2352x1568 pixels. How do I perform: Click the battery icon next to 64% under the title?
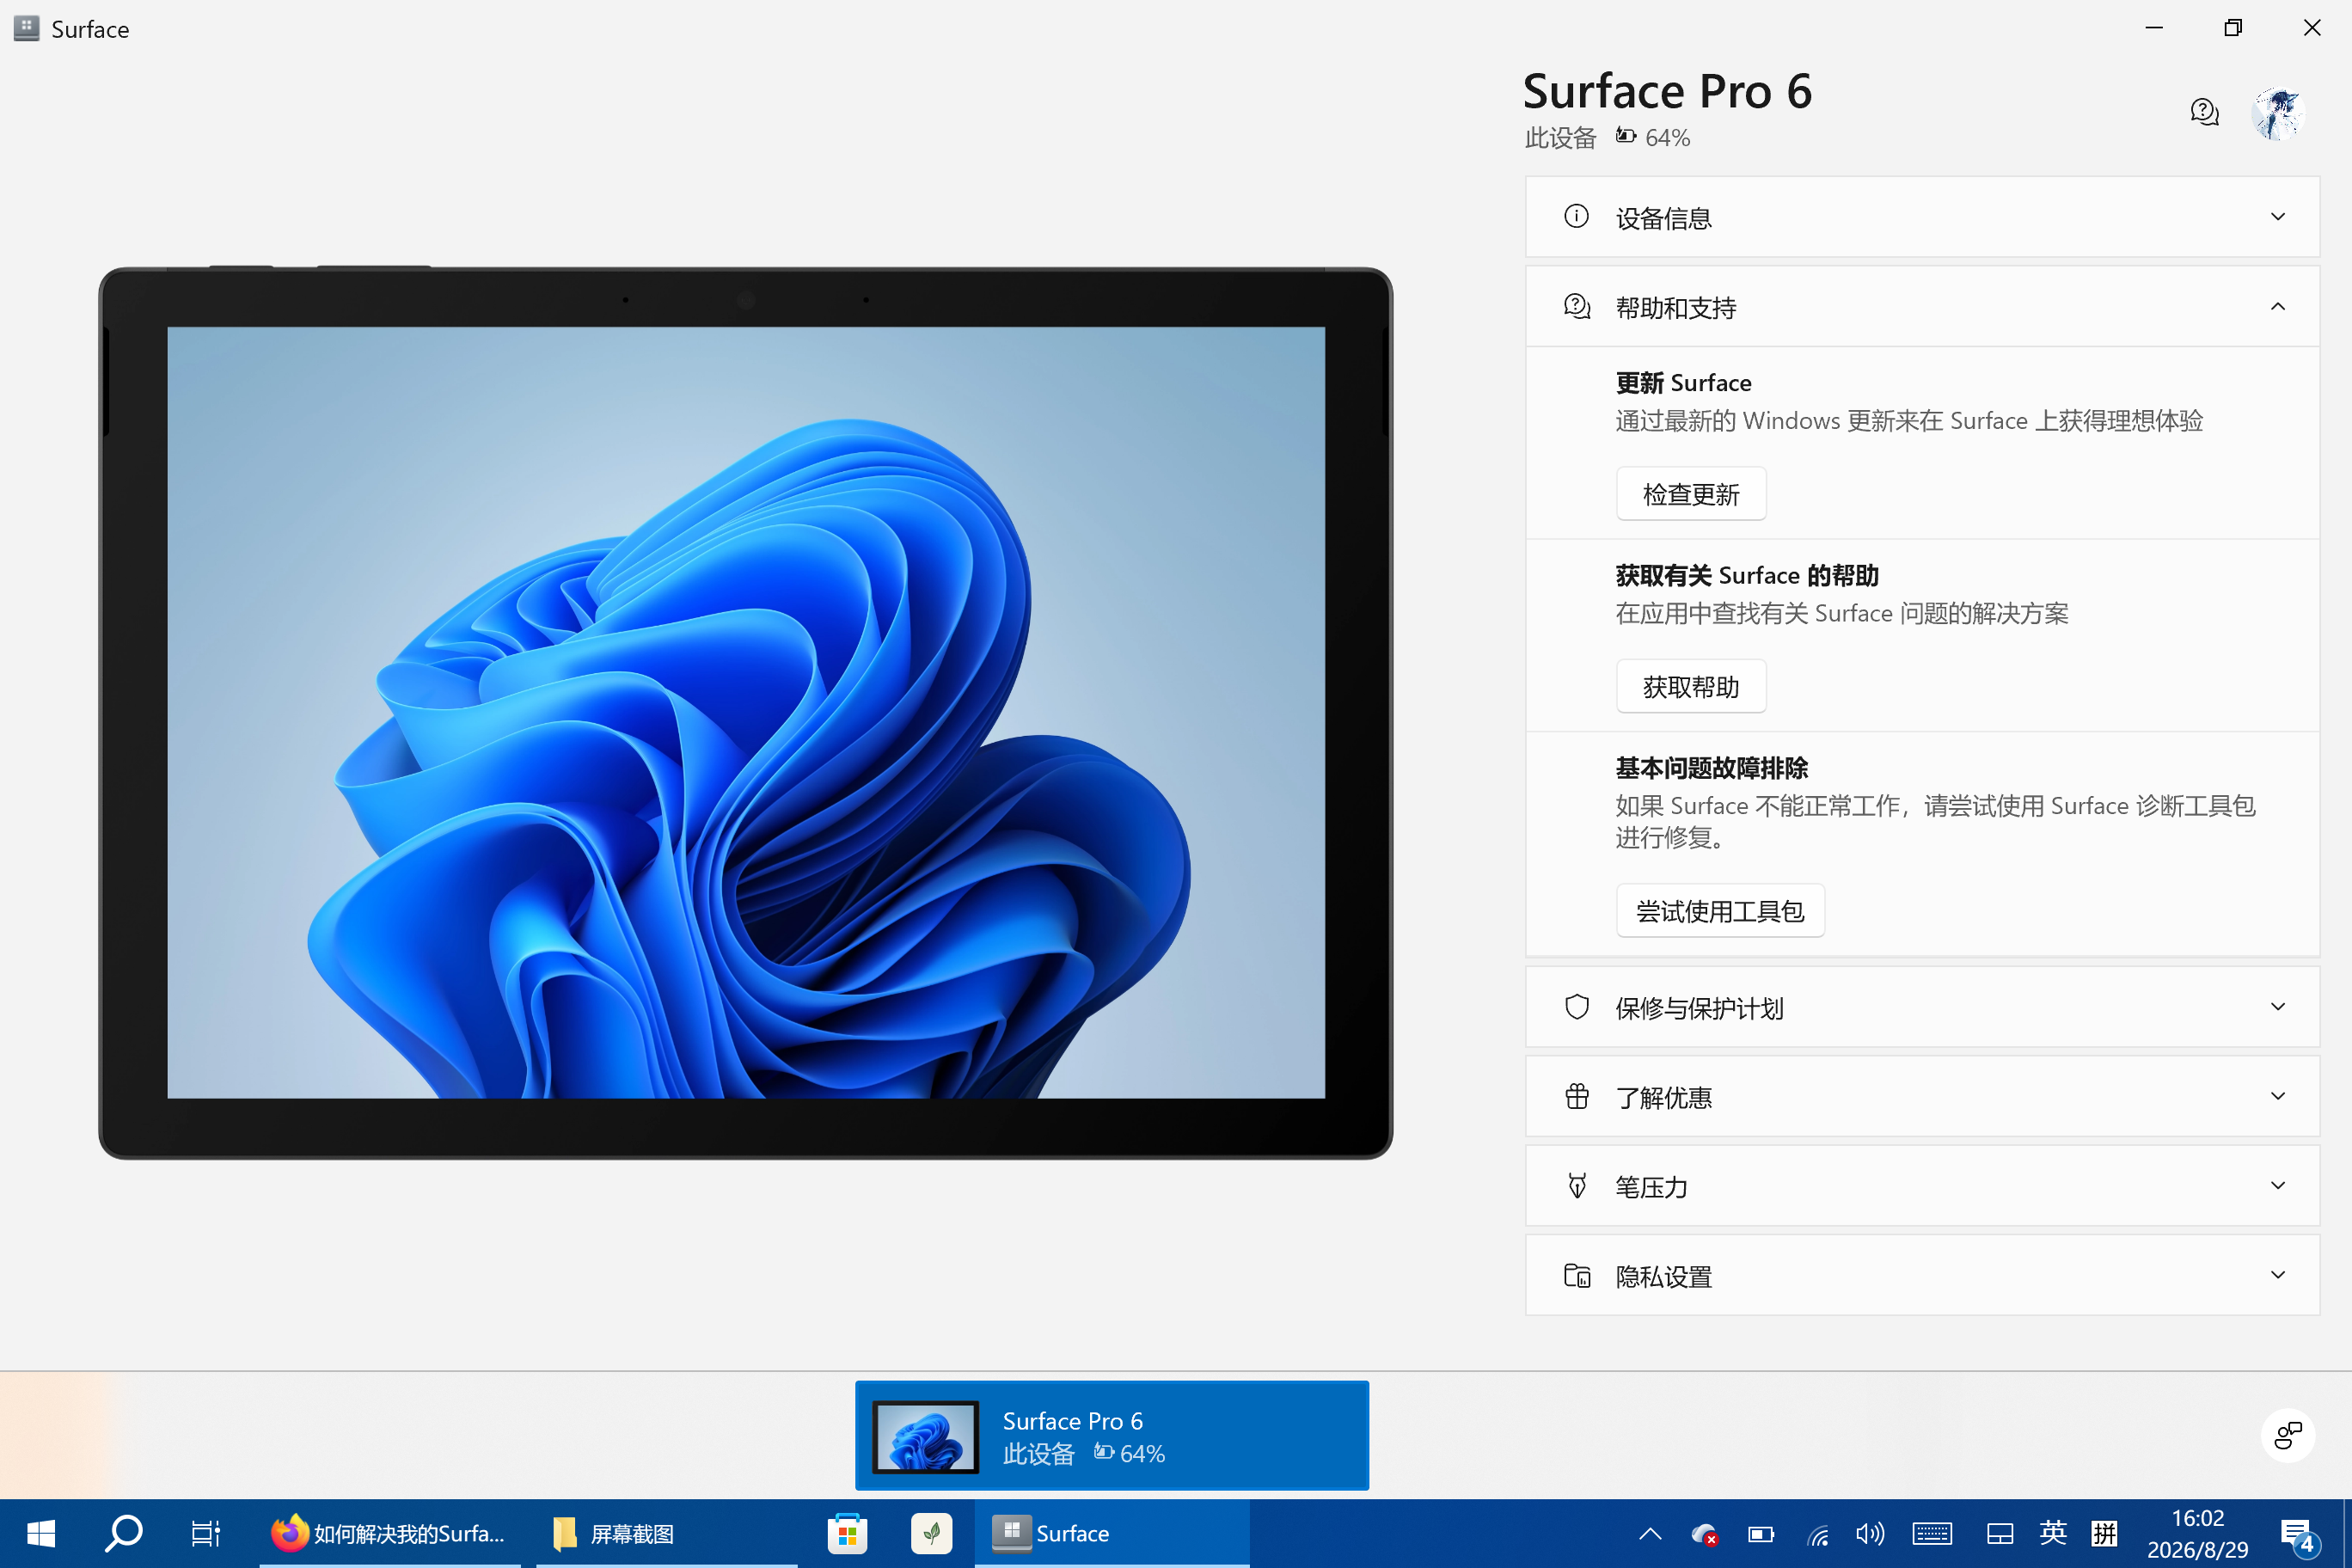click(1626, 136)
